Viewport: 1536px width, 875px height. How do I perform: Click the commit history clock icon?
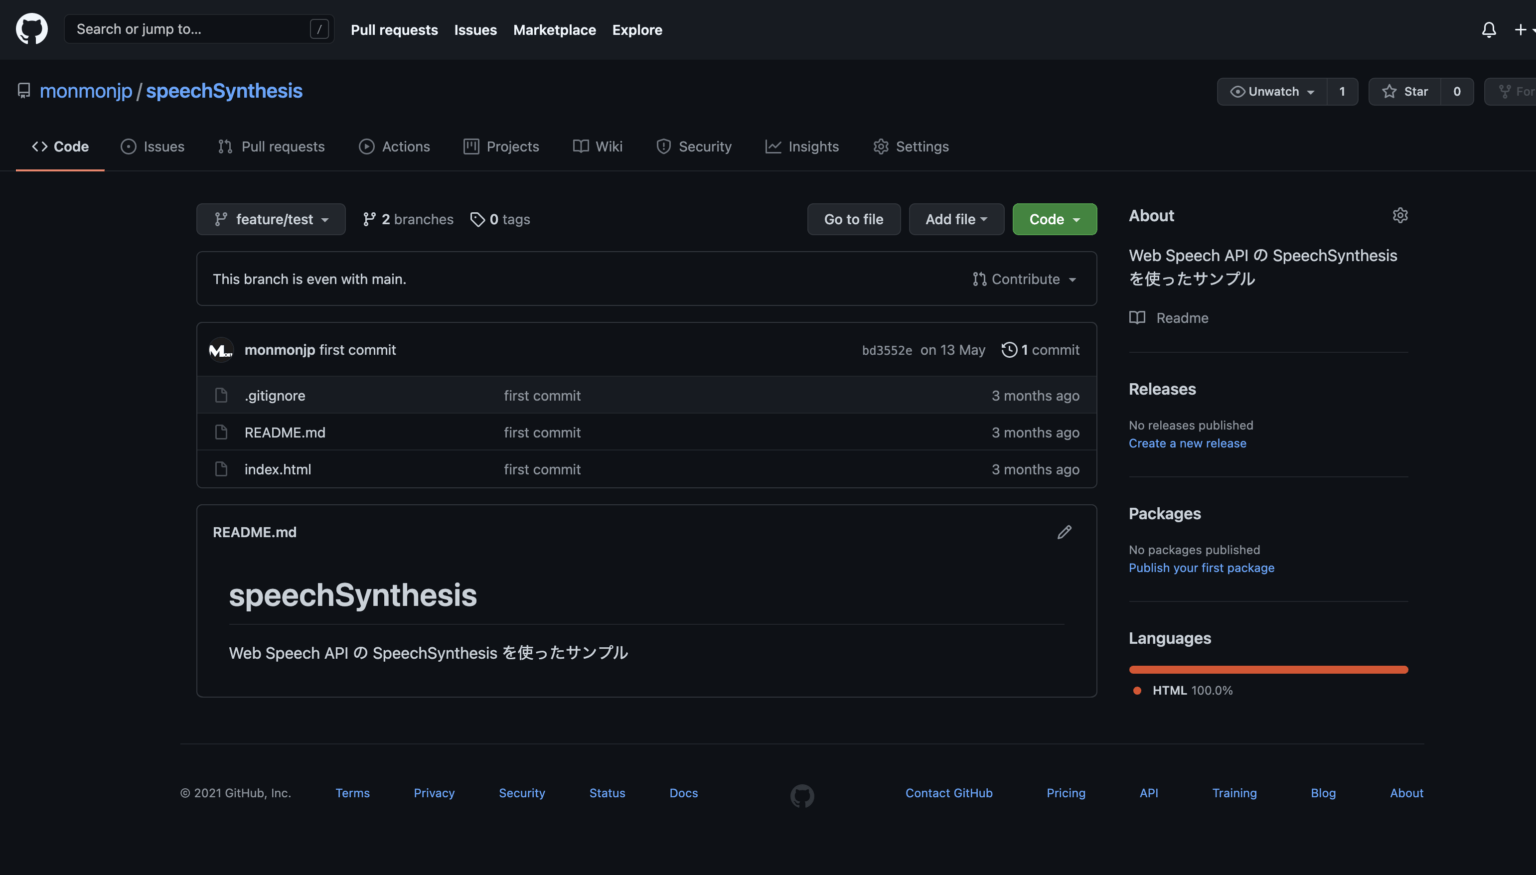pyautogui.click(x=1009, y=350)
